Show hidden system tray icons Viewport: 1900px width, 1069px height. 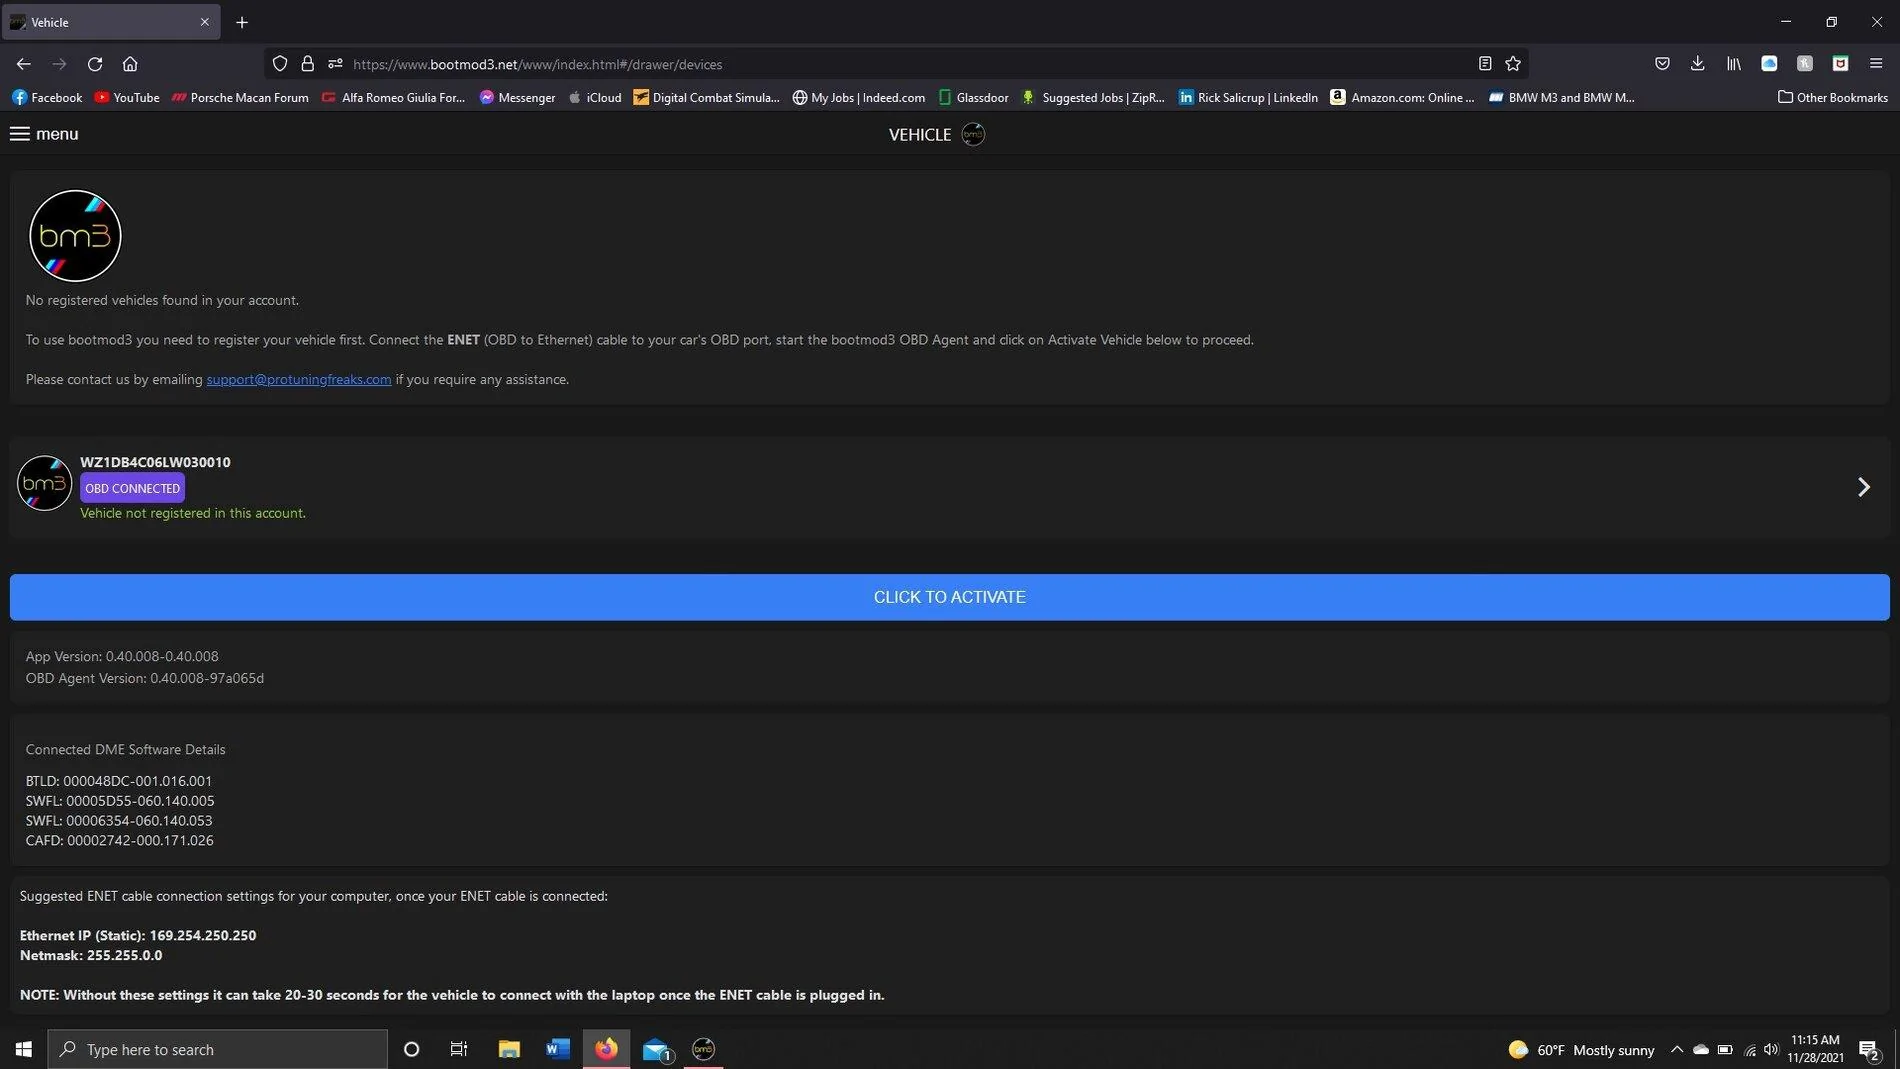pos(1677,1049)
